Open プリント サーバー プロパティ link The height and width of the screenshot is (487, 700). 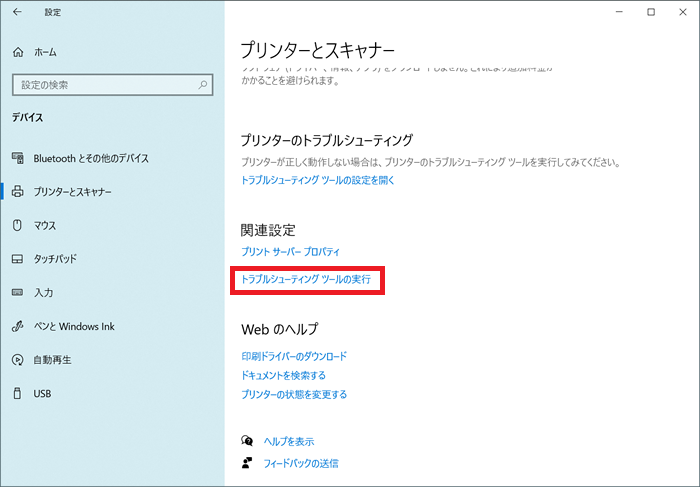291,252
